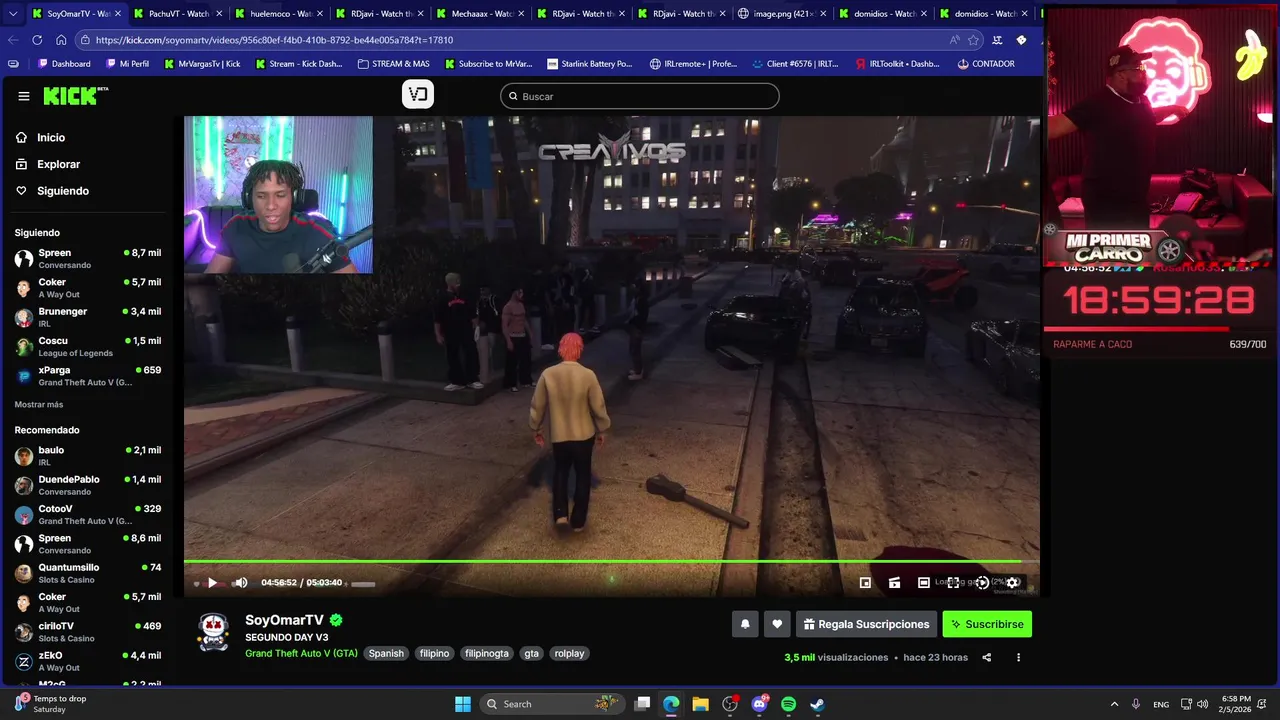Open File Explorer from the taskbar
Image resolution: width=1280 pixels, height=720 pixels.
(x=700, y=704)
